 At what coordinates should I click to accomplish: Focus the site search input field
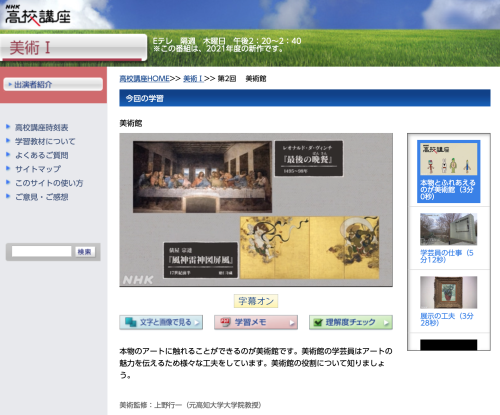click(x=42, y=251)
